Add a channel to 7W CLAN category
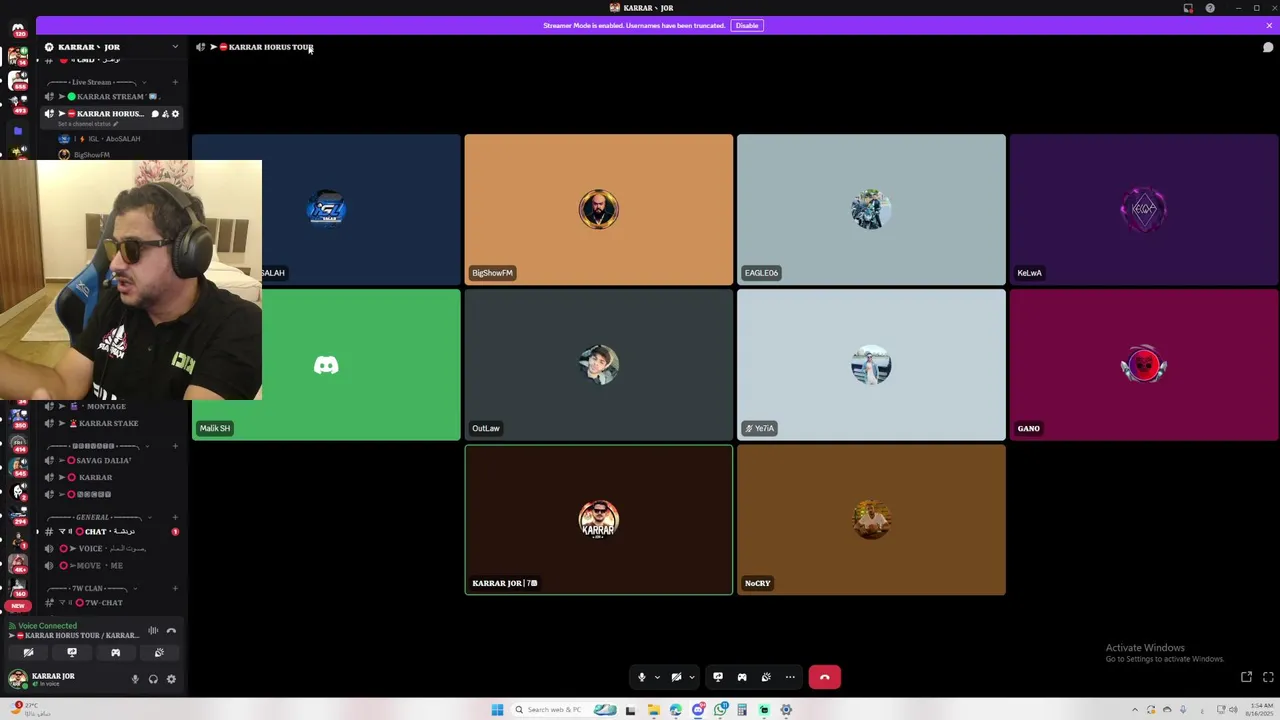The image size is (1280, 720). [175, 588]
